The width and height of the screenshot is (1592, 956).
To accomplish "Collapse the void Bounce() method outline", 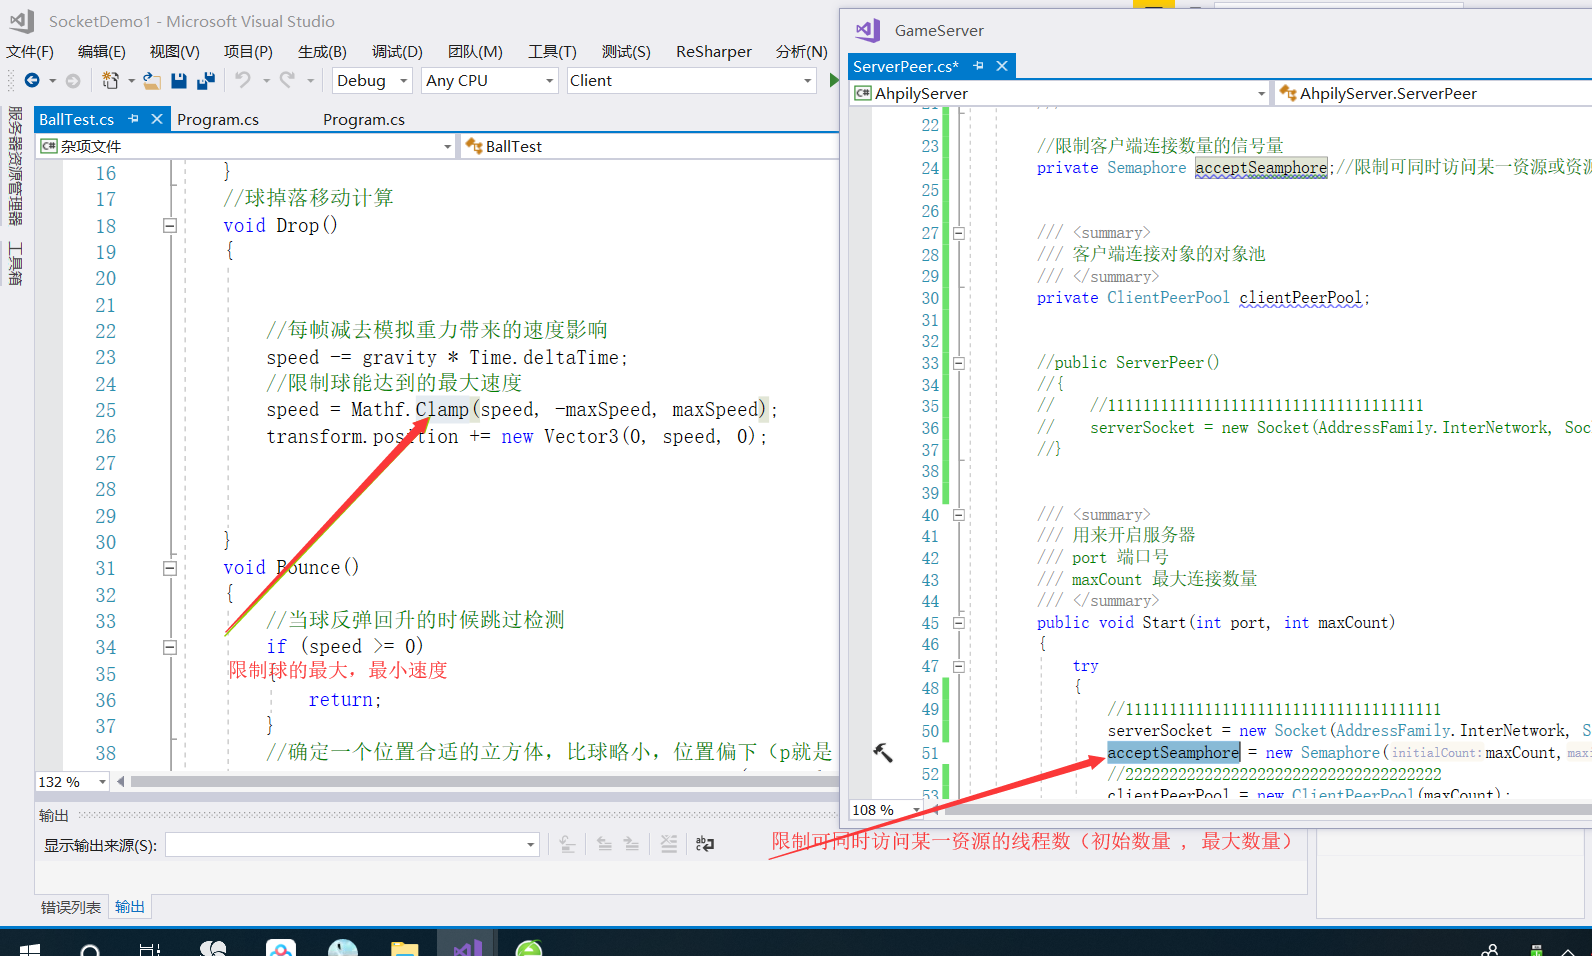I will point(170,568).
